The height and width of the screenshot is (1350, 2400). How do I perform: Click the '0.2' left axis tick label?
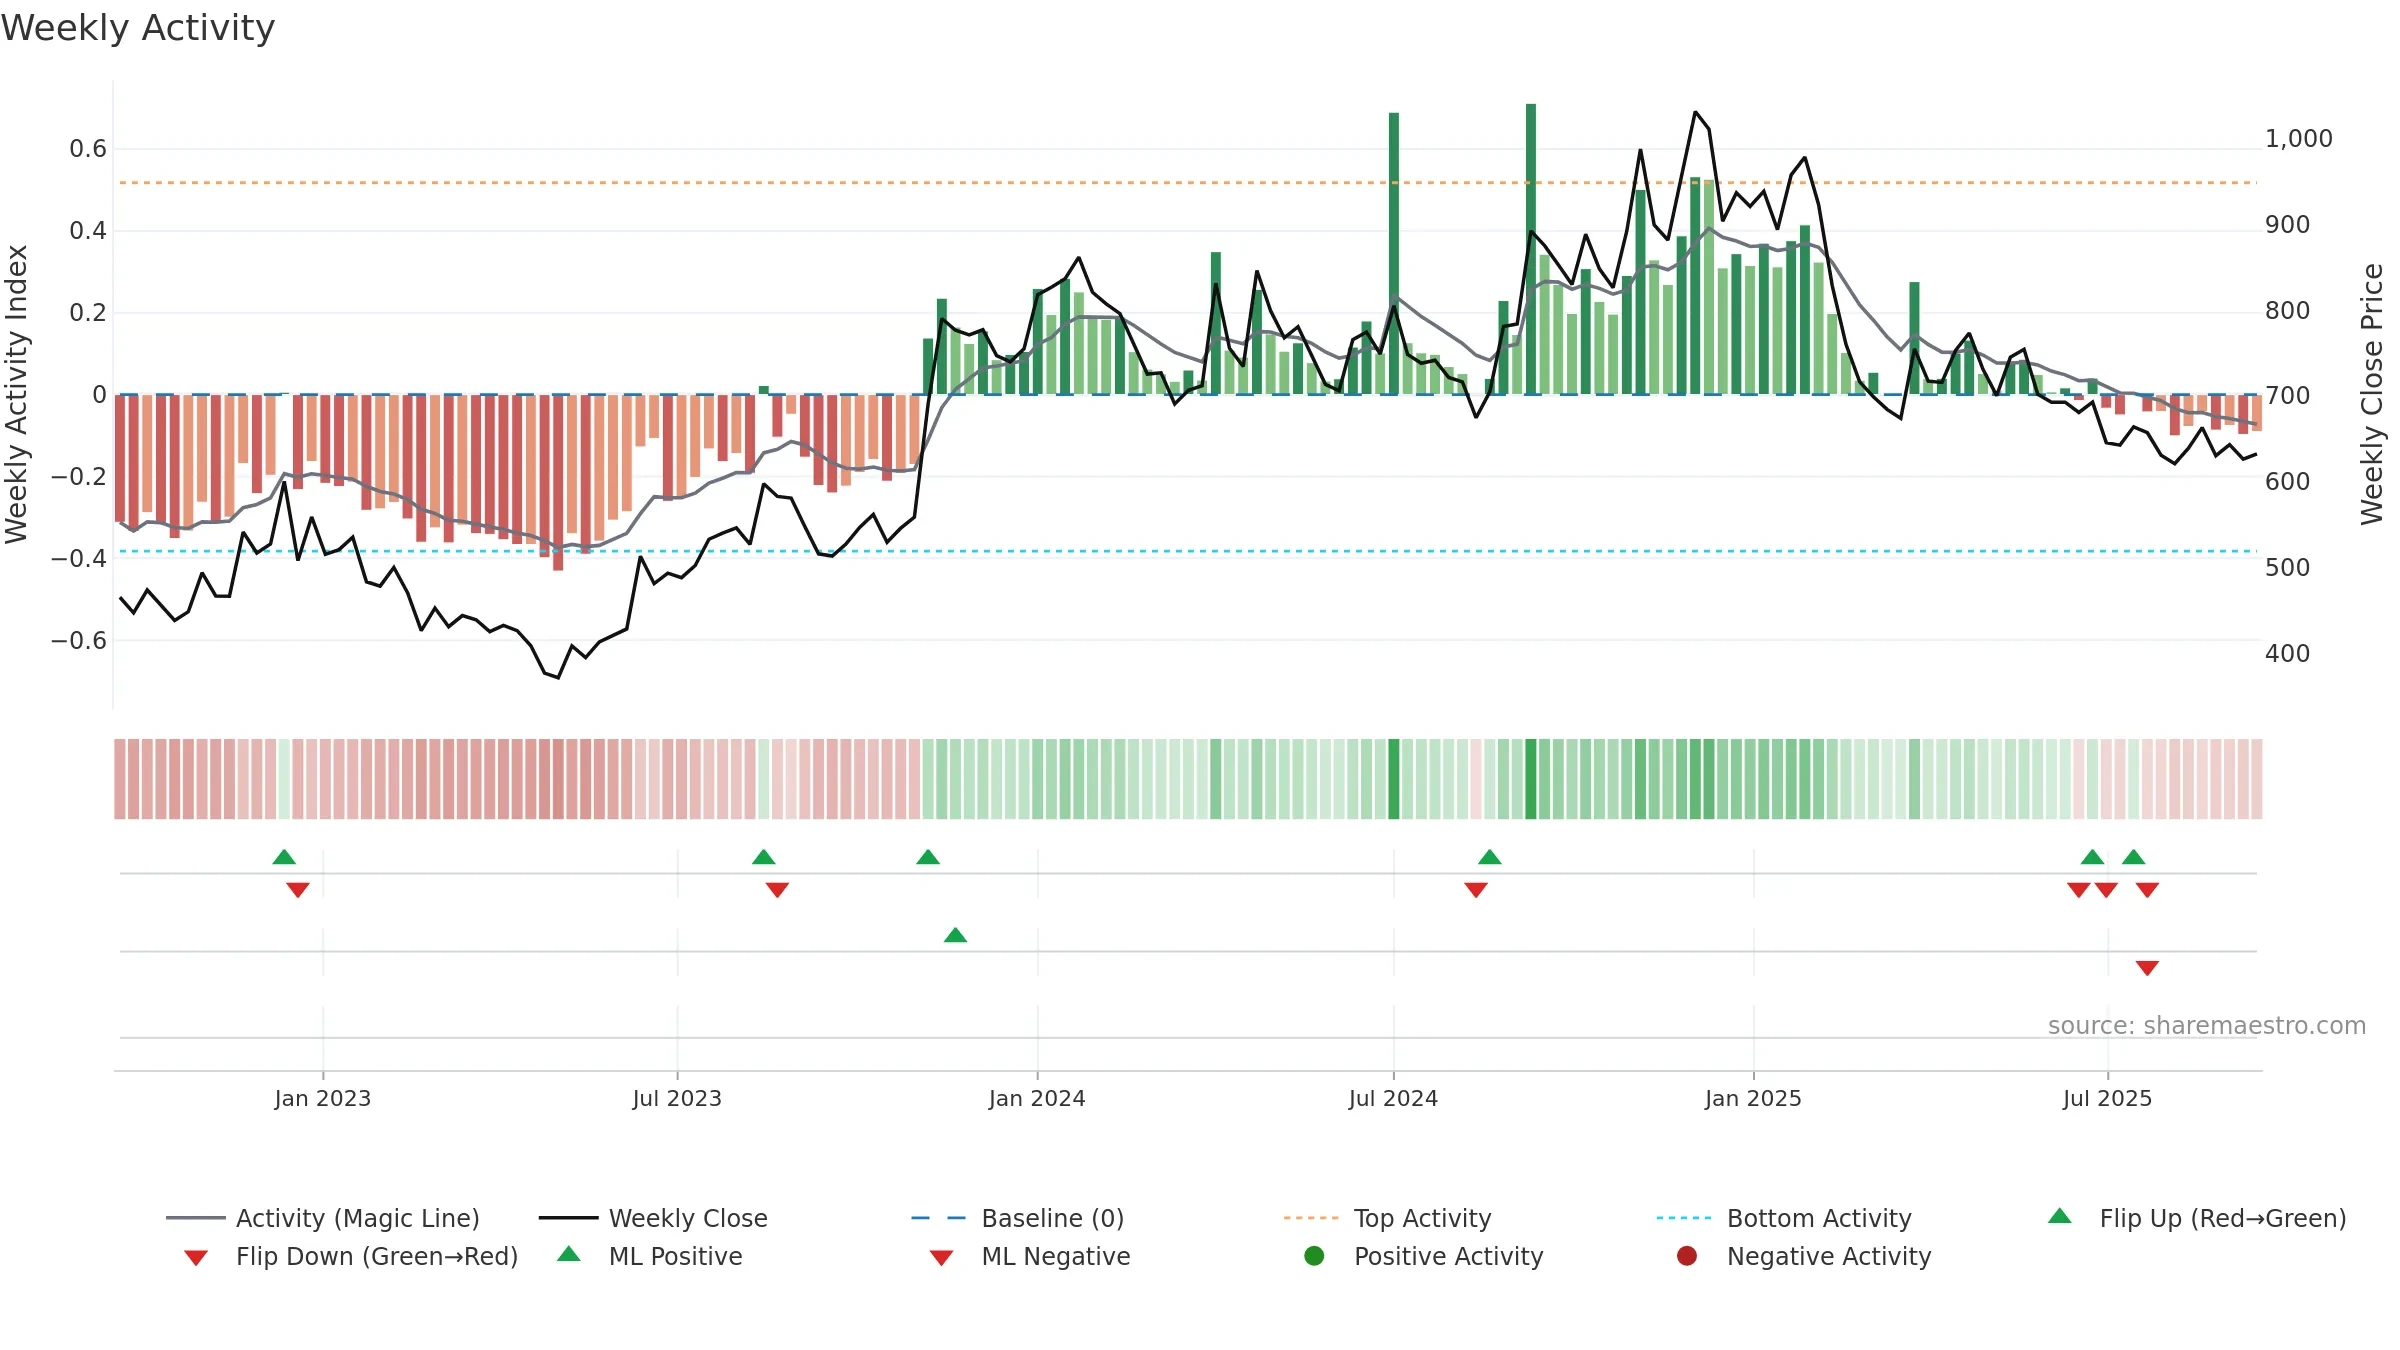click(x=87, y=313)
